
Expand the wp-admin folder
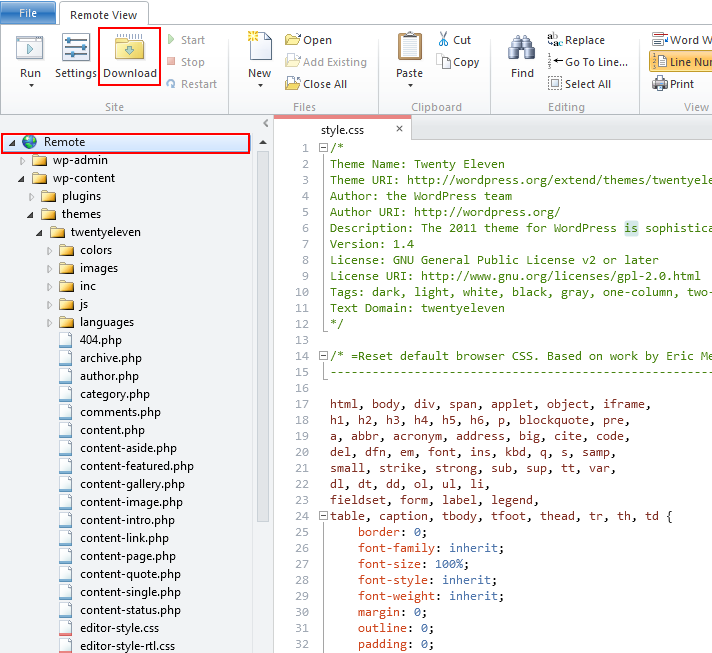(x=22, y=161)
